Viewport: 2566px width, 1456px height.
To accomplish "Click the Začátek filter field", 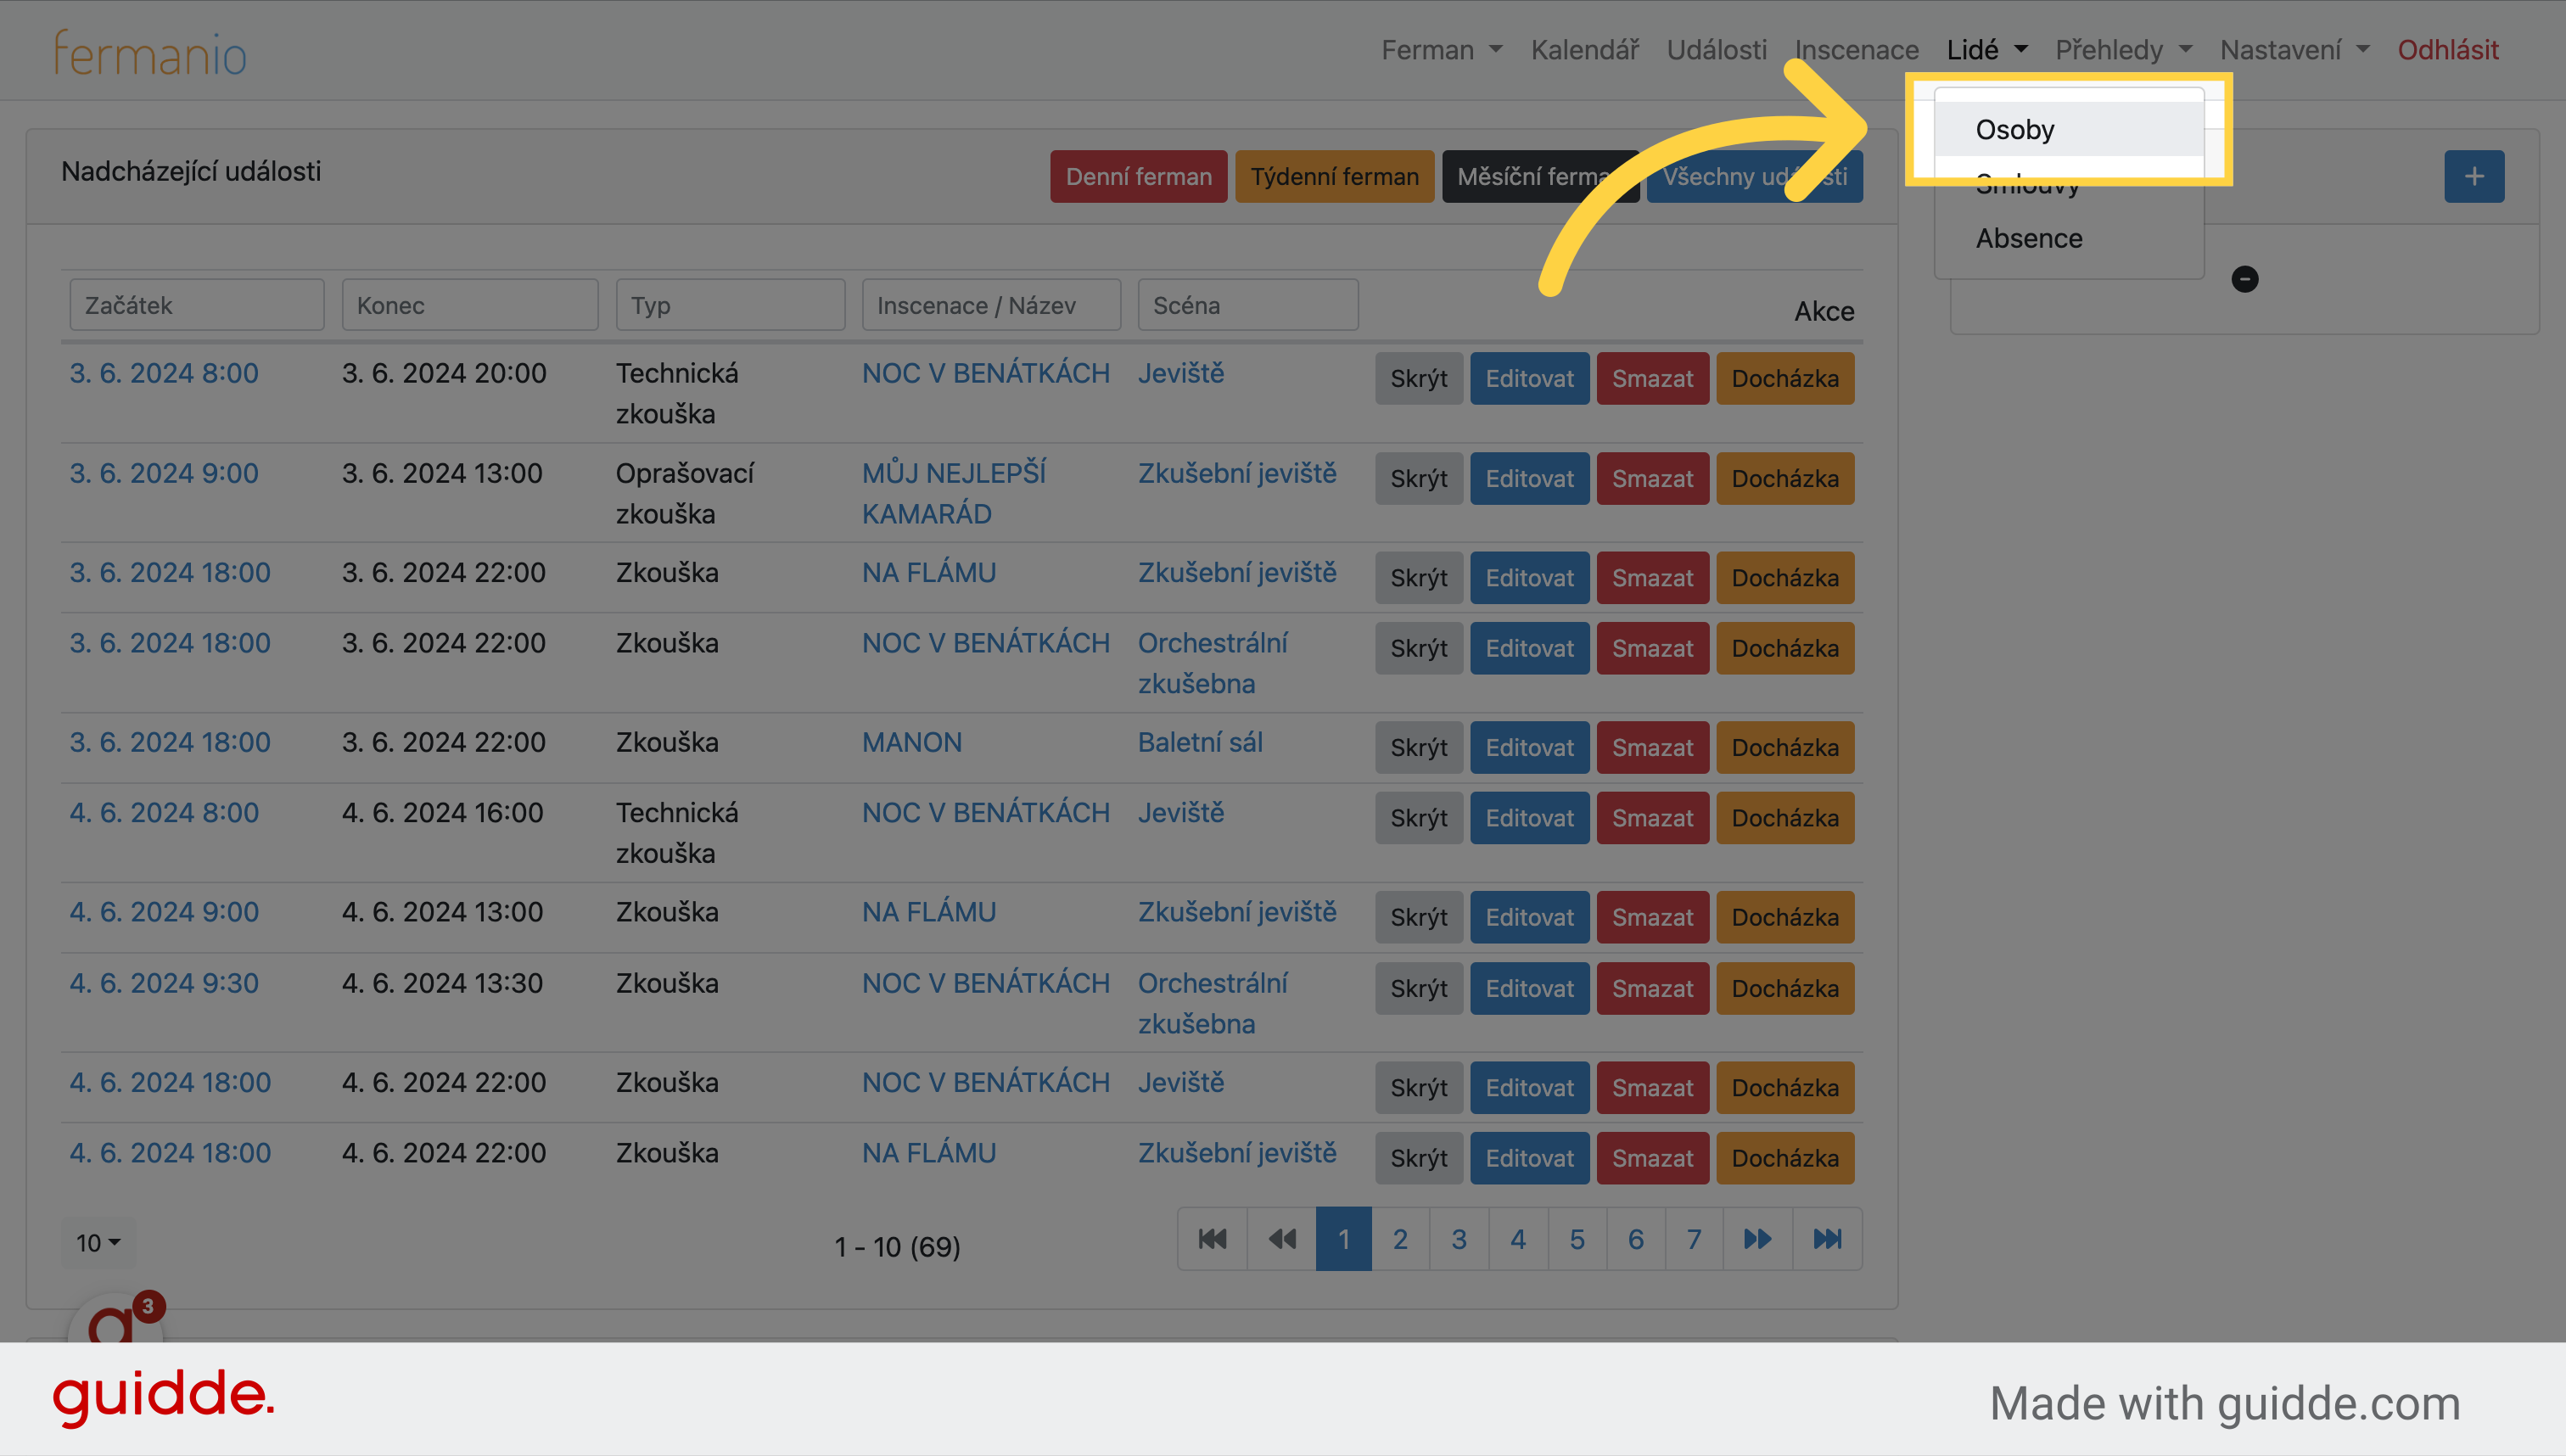I will pyautogui.click(x=197, y=305).
